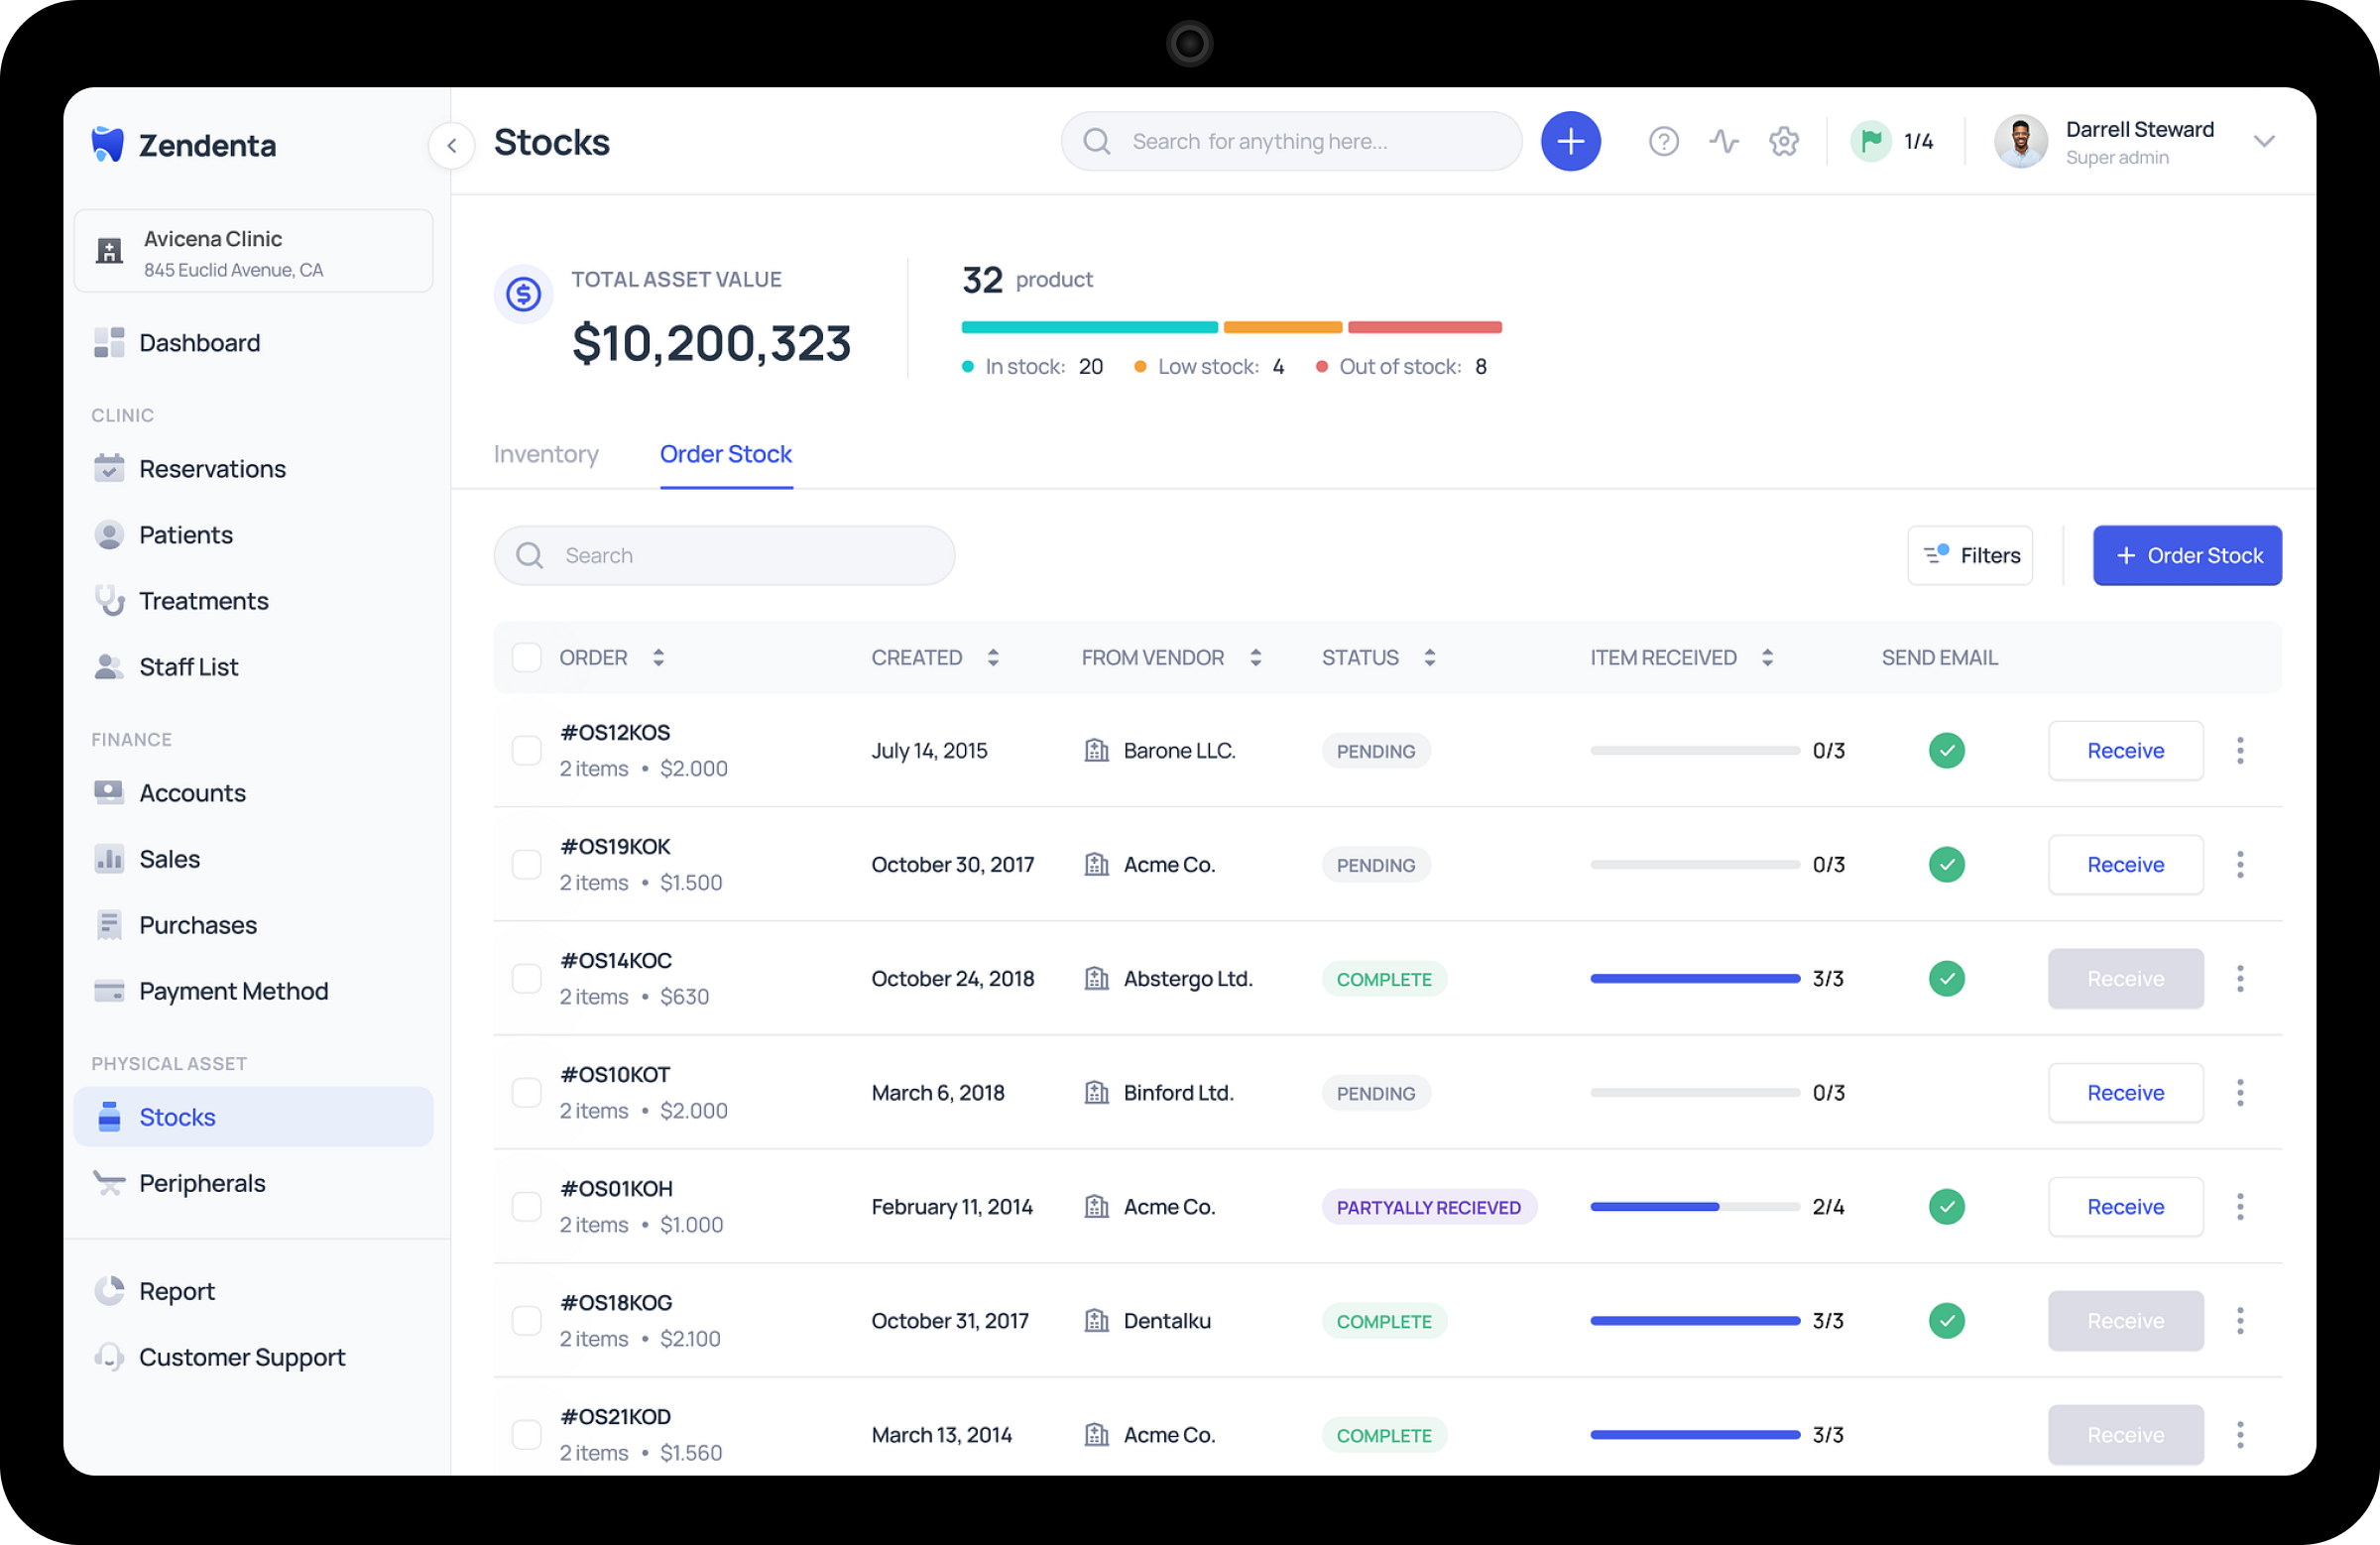Image resolution: width=2380 pixels, height=1545 pixels.
Task: Select the checkbox for order #OS19KOK
Action: click(x=526, y=865)
